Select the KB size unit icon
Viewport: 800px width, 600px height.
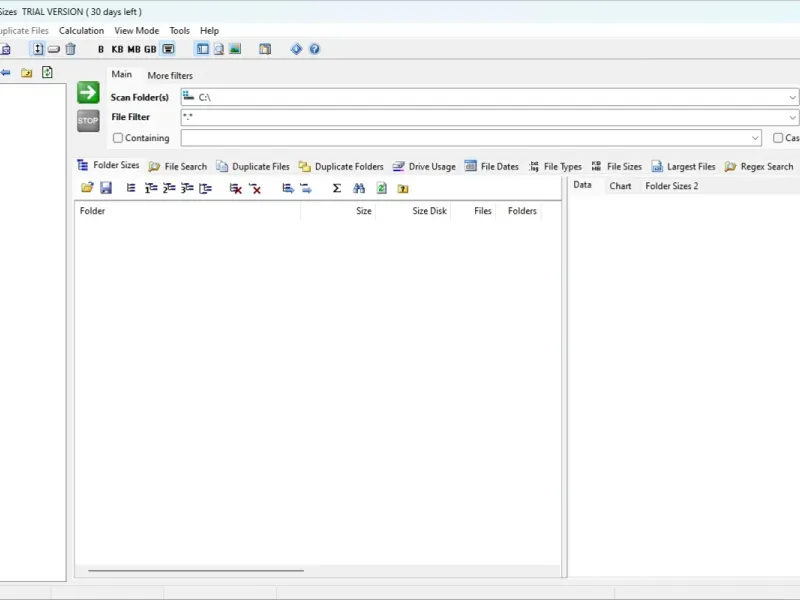click(x=117, y=49)
